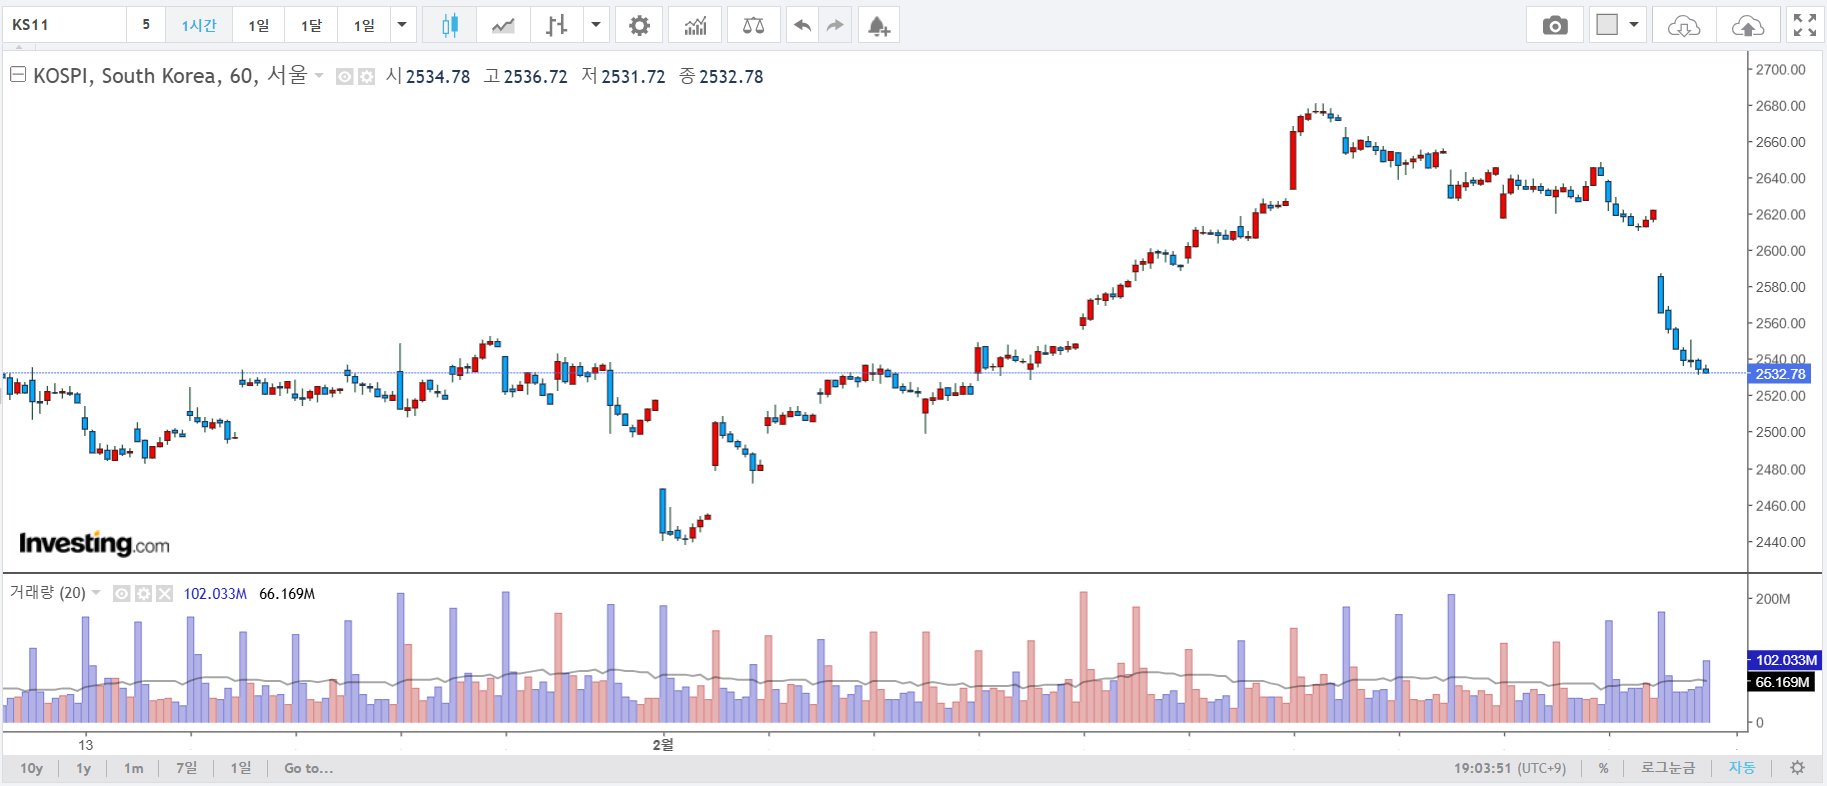Hide the 거래량 volume indicator eye icon
Screen dimensions: 1827x786
121,594
